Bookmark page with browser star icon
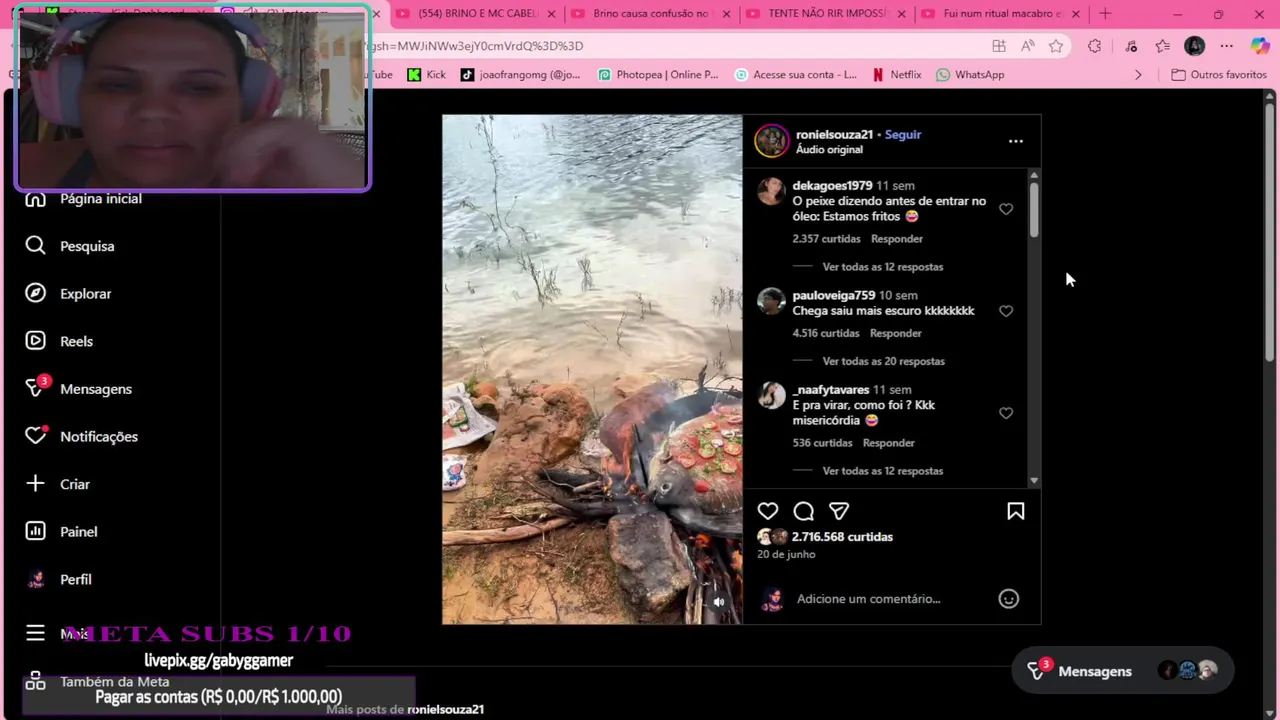The width and height of the screenshot is (1280, 720). tap(1056, 46)
